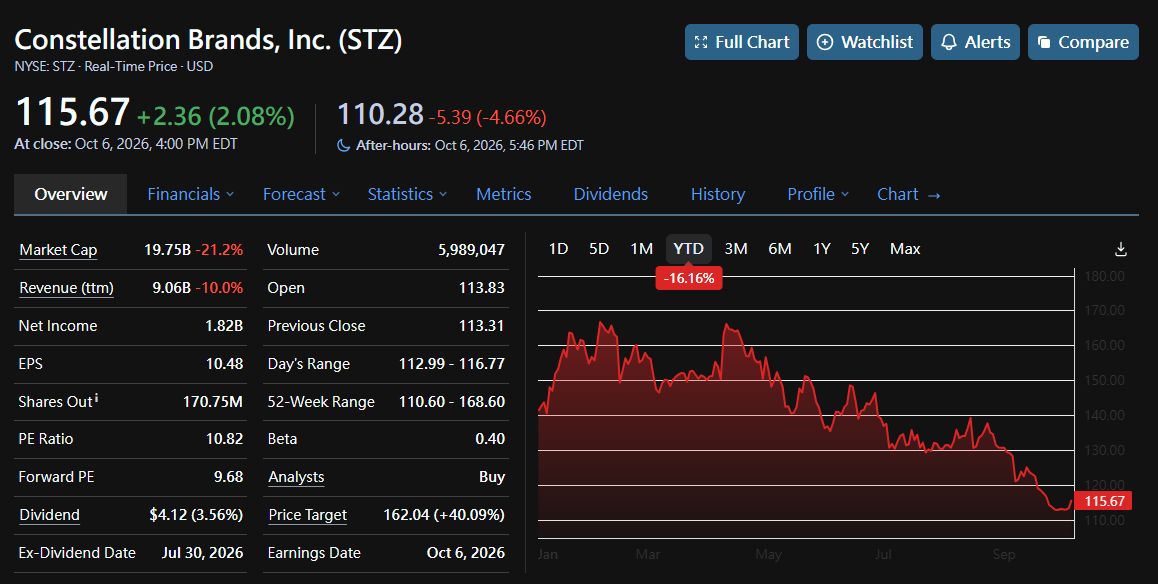Click the -16.16% YTD change badge
The image size is (1158, 584).
(x=689, y=278)
